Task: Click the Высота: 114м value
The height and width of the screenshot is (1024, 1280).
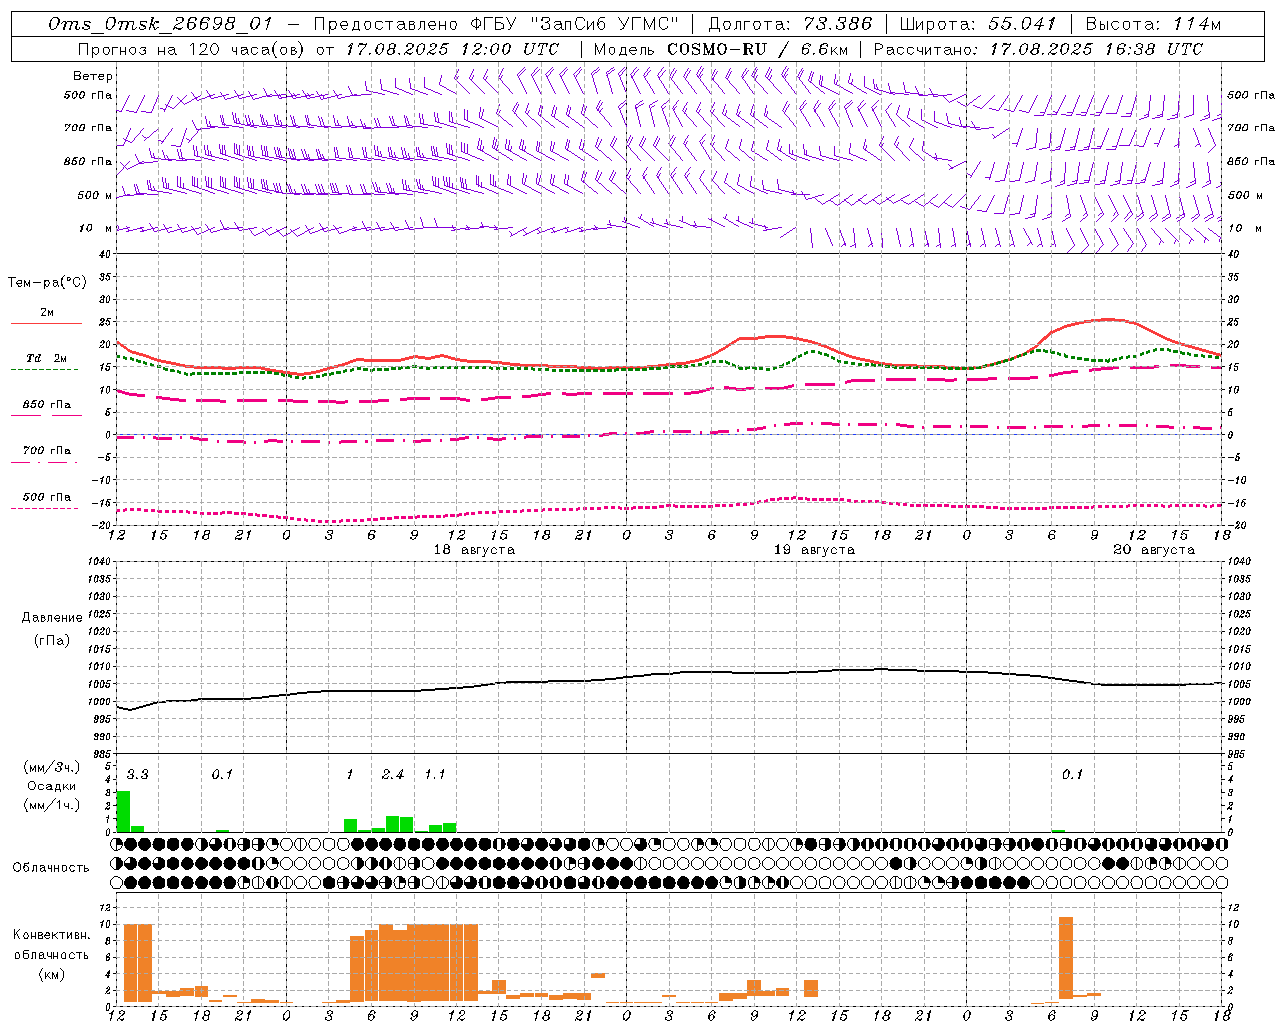Action: tap(1153, 24)
